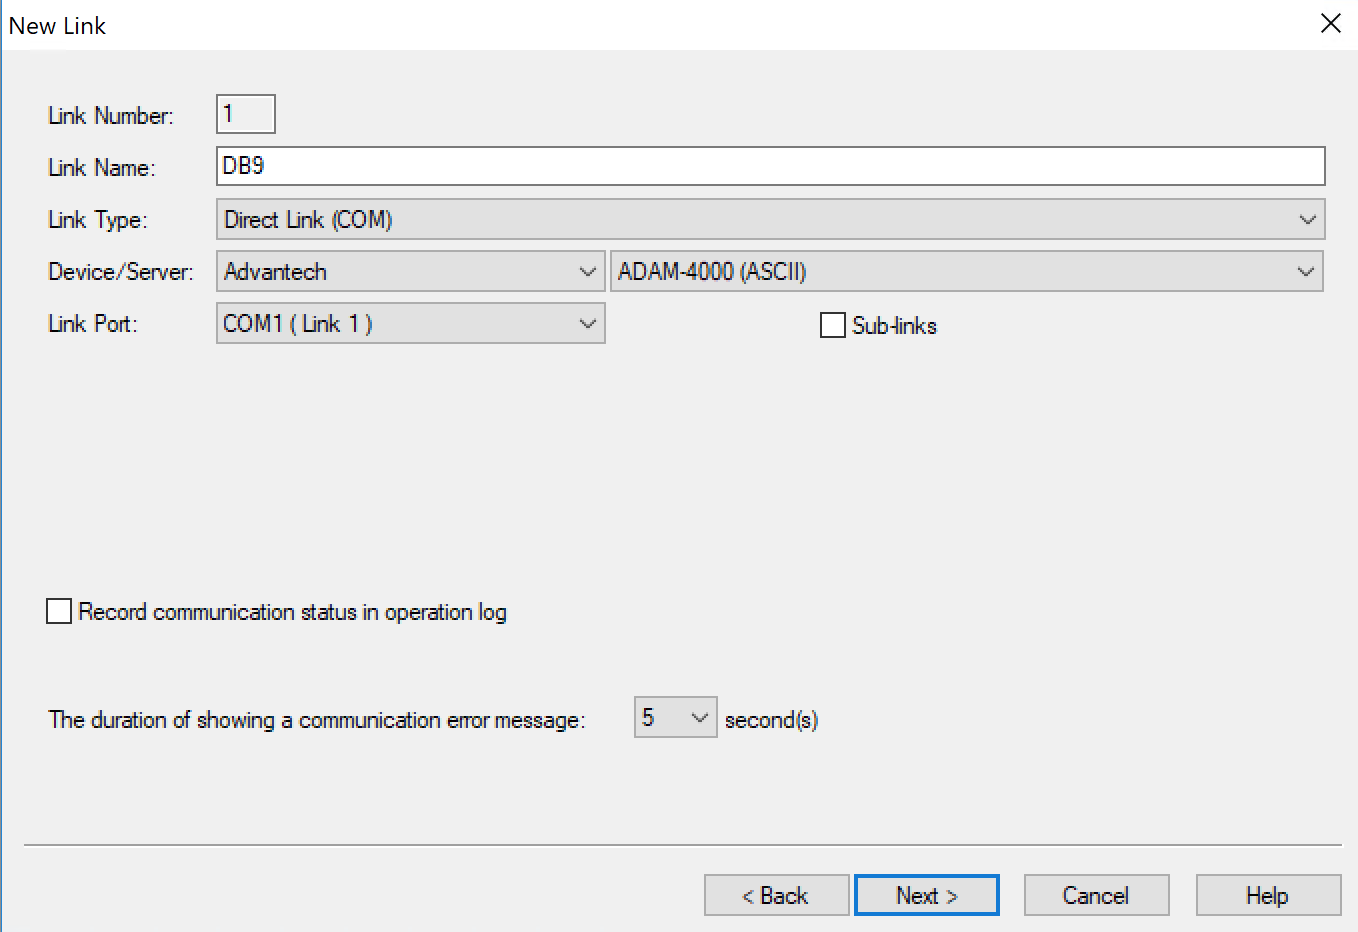Click the "Link Type:" label
The width and height of the screenshot is (1358, 932).
(98, 220)
